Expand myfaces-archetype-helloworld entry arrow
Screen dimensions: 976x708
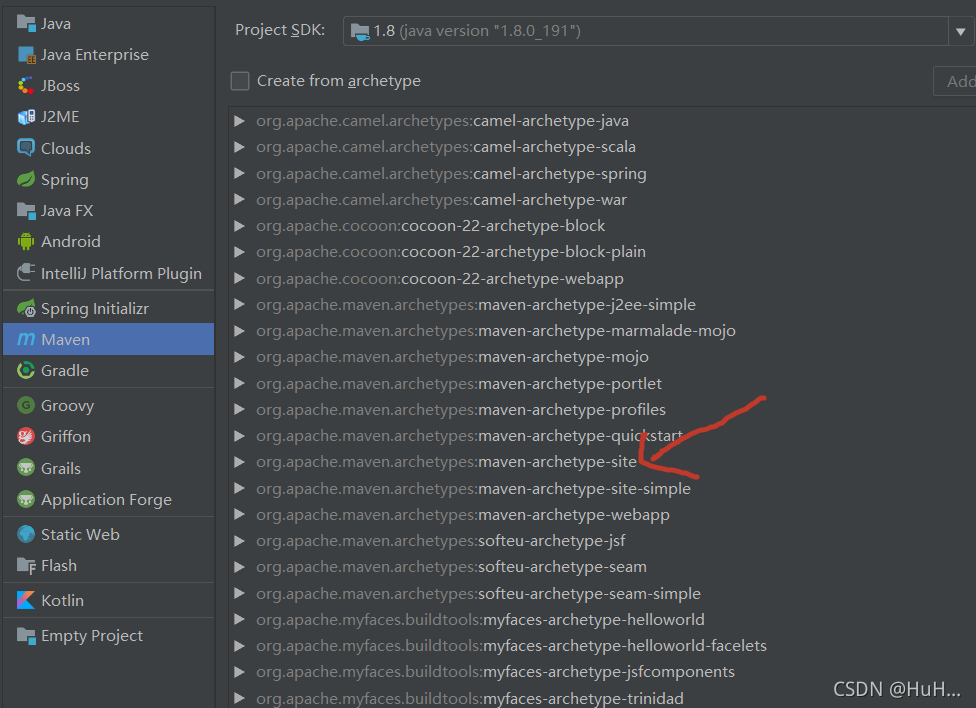[239, 620]
